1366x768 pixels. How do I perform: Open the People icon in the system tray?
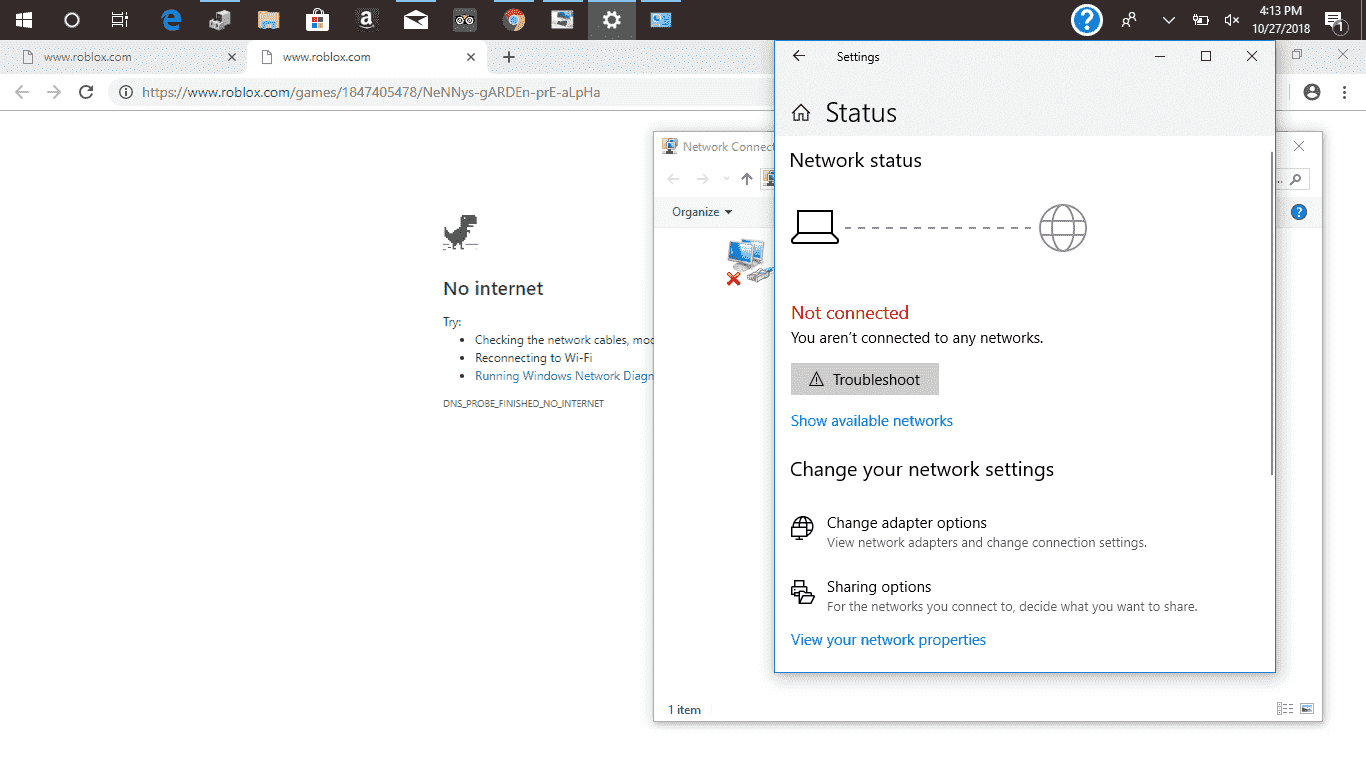click(1130, 19)
